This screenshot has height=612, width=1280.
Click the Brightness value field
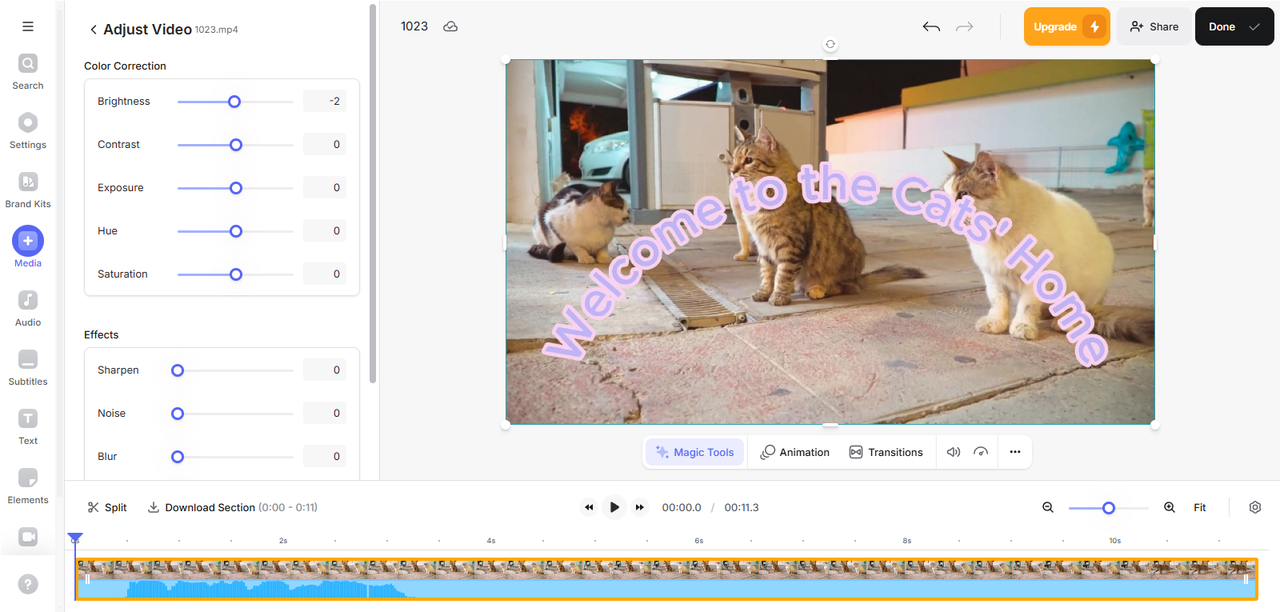tap(325, 101)
